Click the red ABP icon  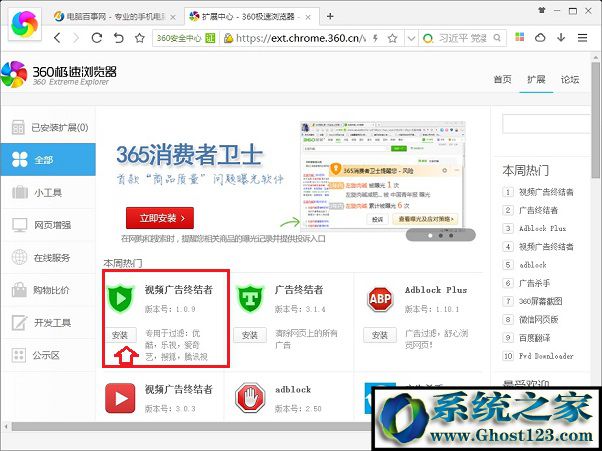point(380,299)
